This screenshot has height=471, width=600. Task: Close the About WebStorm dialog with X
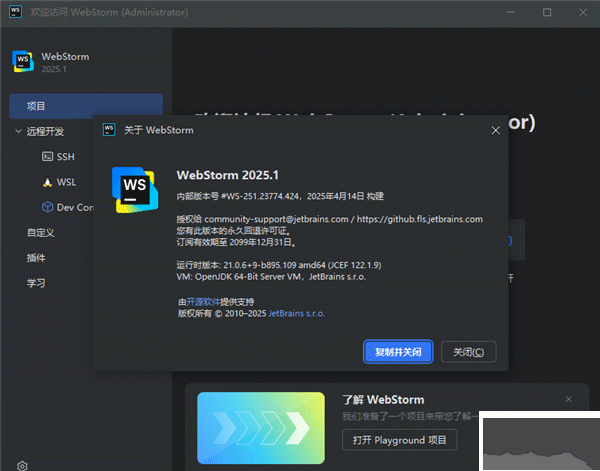point(496,130)
